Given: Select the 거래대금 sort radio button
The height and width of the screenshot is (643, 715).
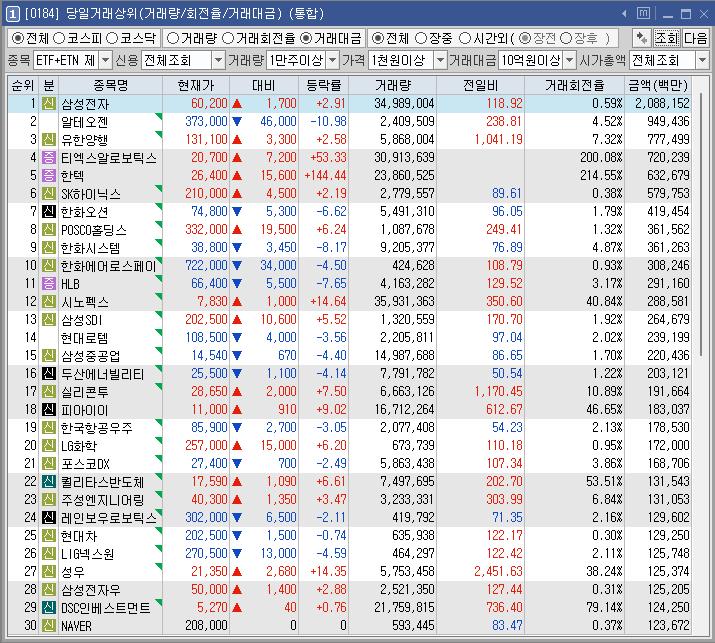Looking at the screenshot, I should 307,38.
